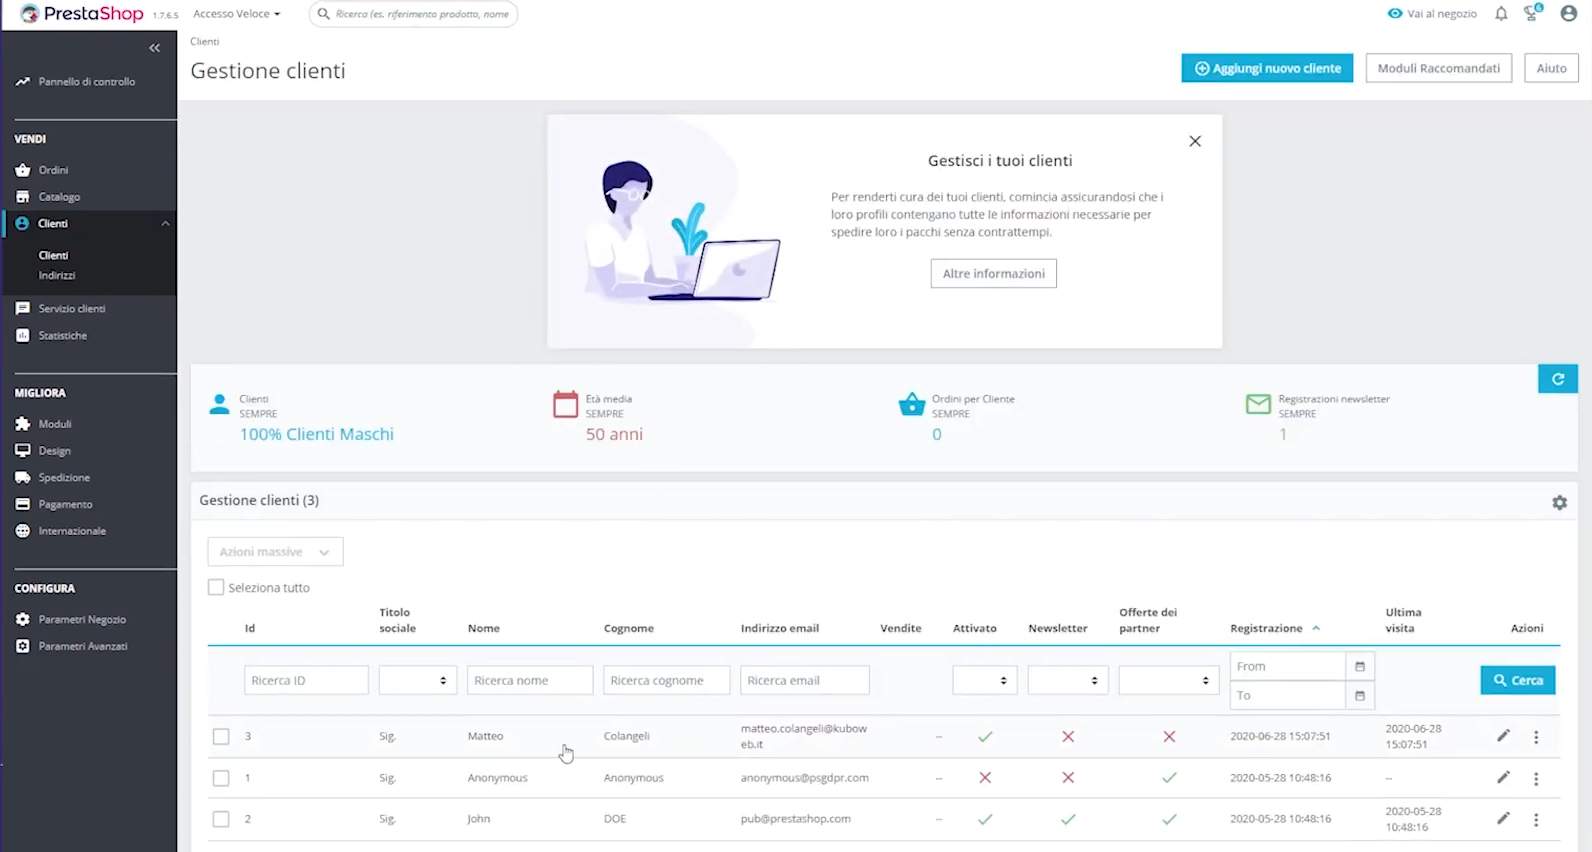This screenshot has width=1592, height=852.
Task: Open the user account profile icon
Action: (1568, 14)
